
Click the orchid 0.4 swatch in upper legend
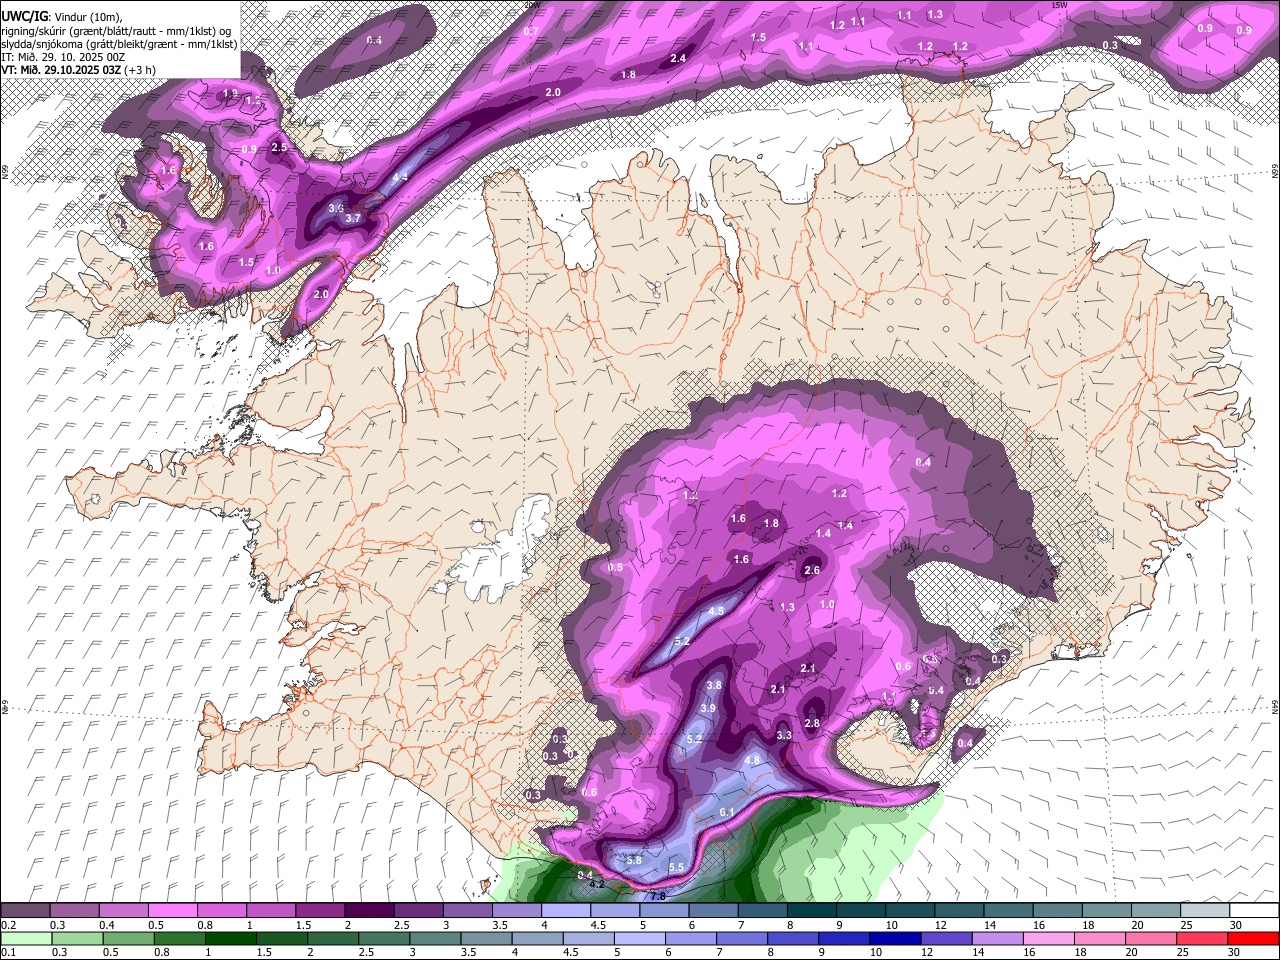click(x=123, y=910)
